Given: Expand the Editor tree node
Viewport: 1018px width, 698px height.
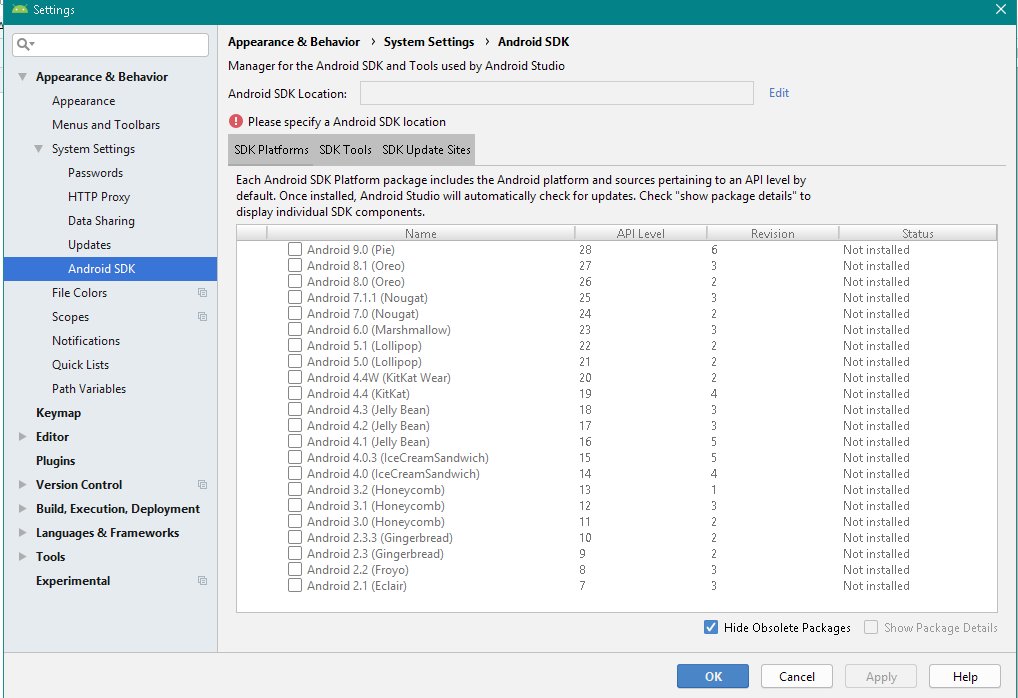Looking at the screenshot, I should pyautogui.click(x=23, y=436).
